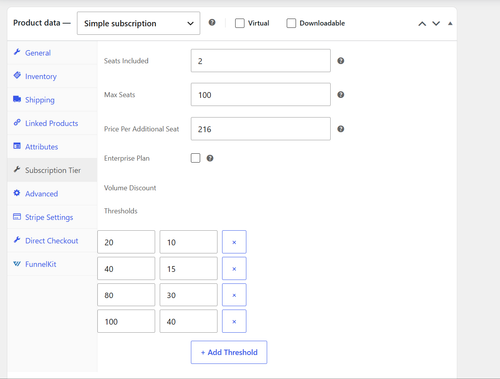Click help icon beside Max Seats field

(341, 95)
